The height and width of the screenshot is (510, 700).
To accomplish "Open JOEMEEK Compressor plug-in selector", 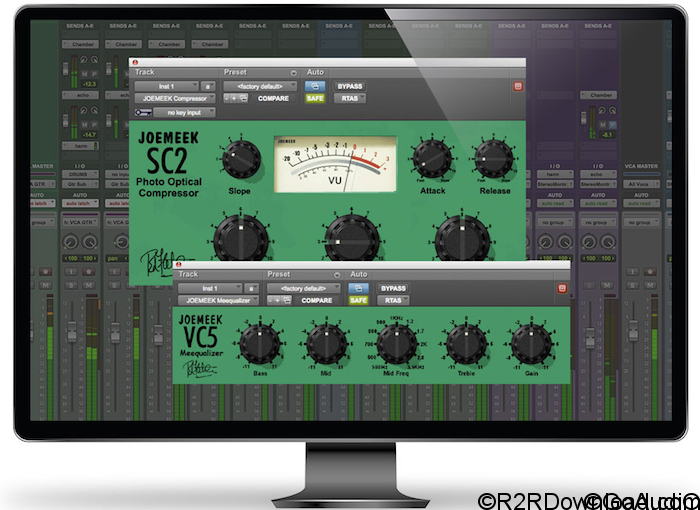I will coord(175,98).
